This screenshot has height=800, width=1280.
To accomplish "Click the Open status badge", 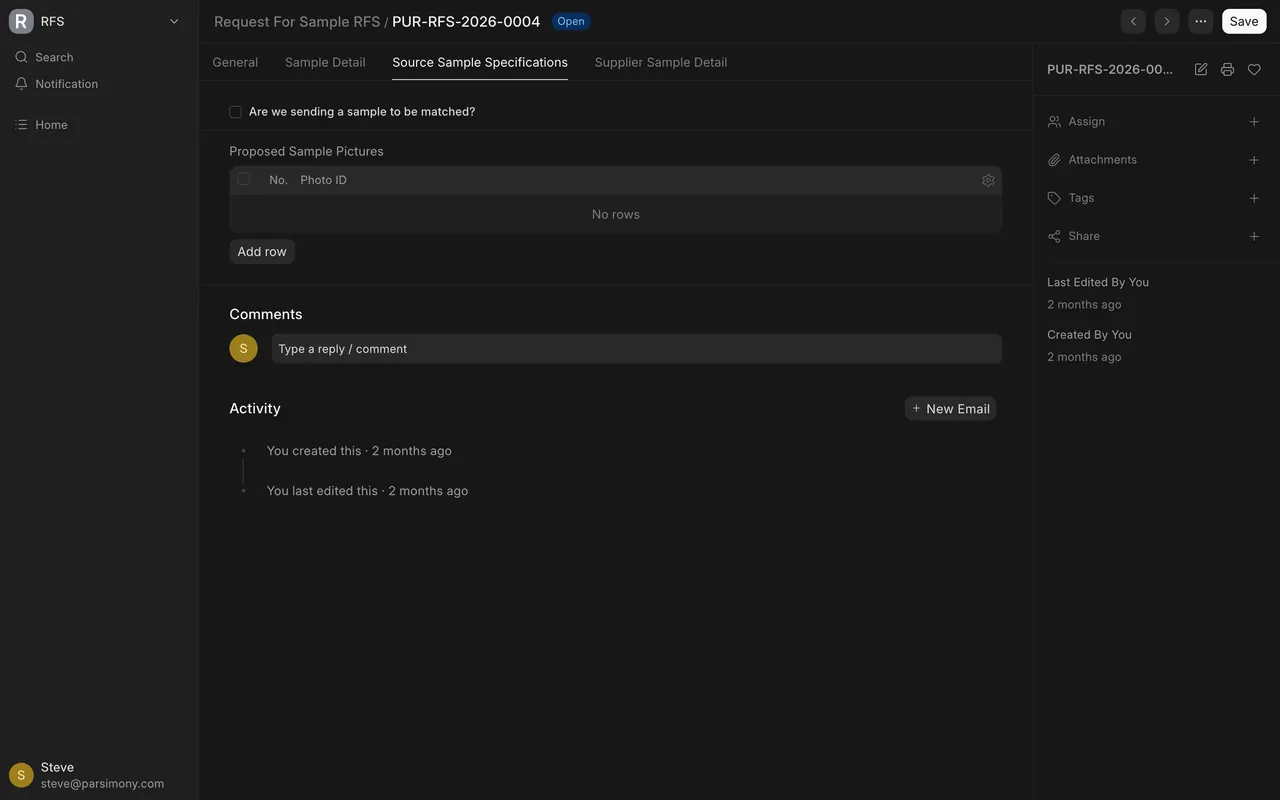I will coord(571,21).
